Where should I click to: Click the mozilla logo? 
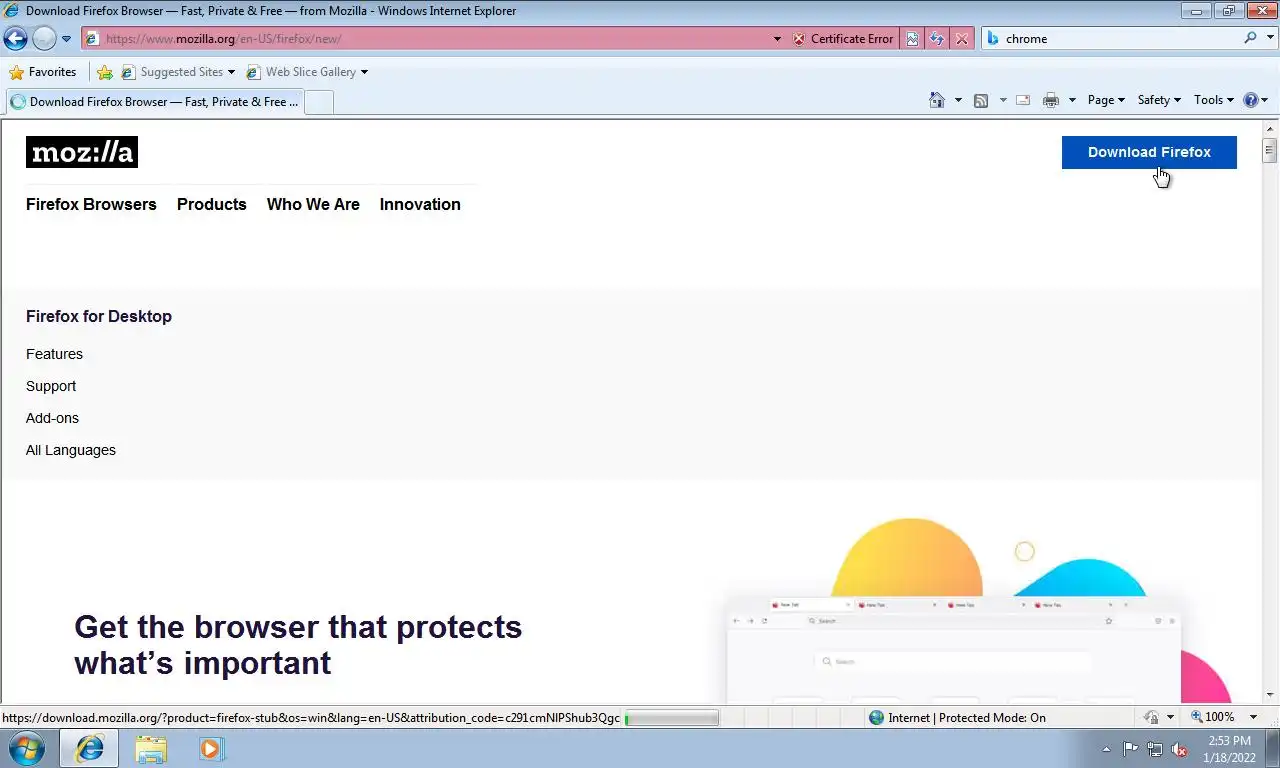[x=82, y=152]
